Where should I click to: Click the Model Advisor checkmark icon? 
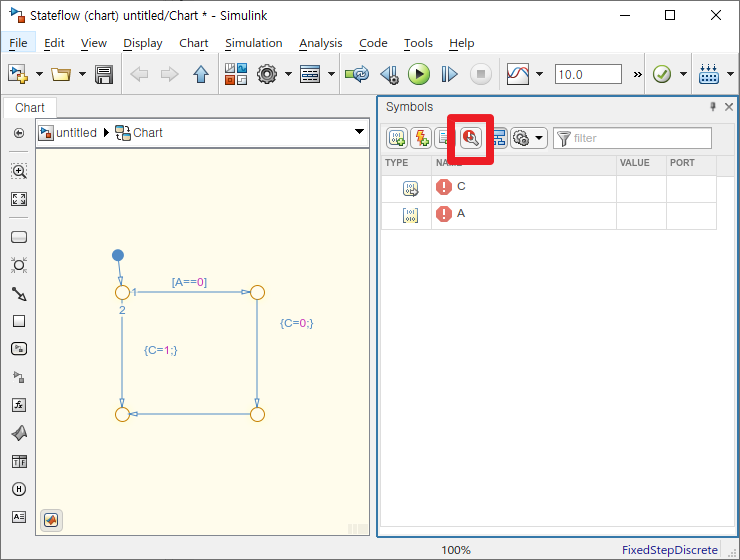point(662,74)
